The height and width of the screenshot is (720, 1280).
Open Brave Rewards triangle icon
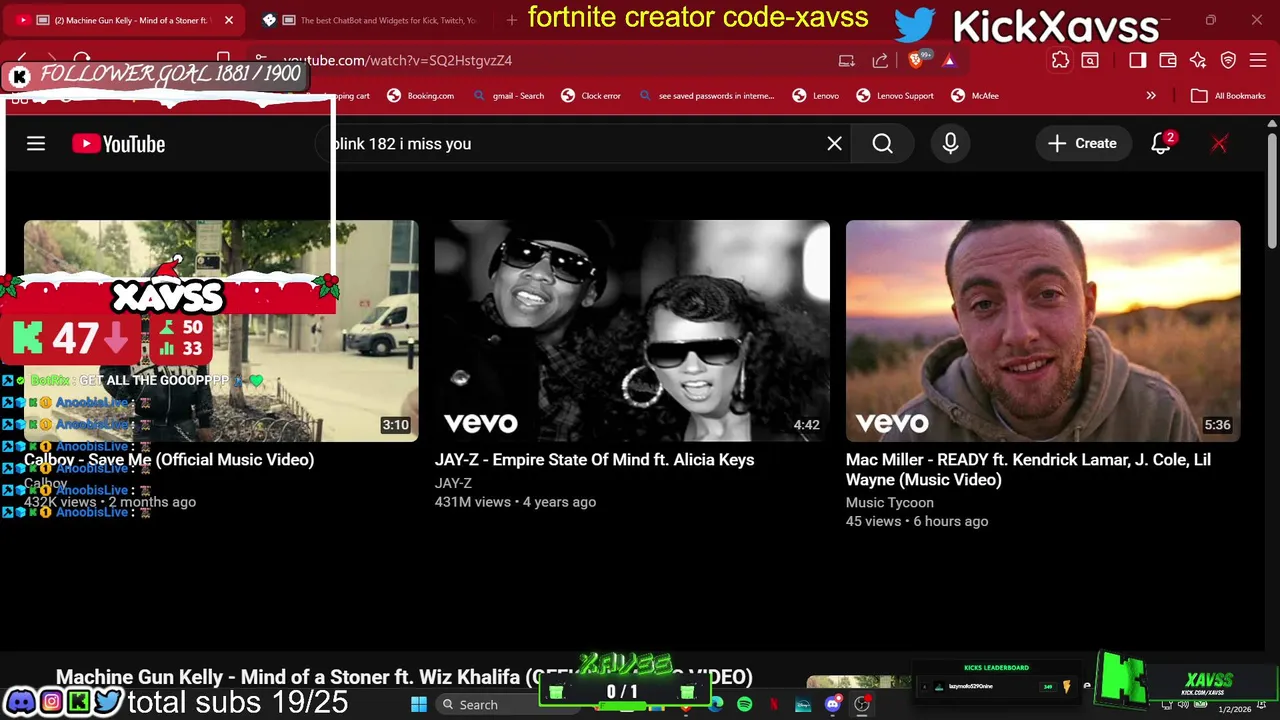pyautogui.click(x=949, y=61)
